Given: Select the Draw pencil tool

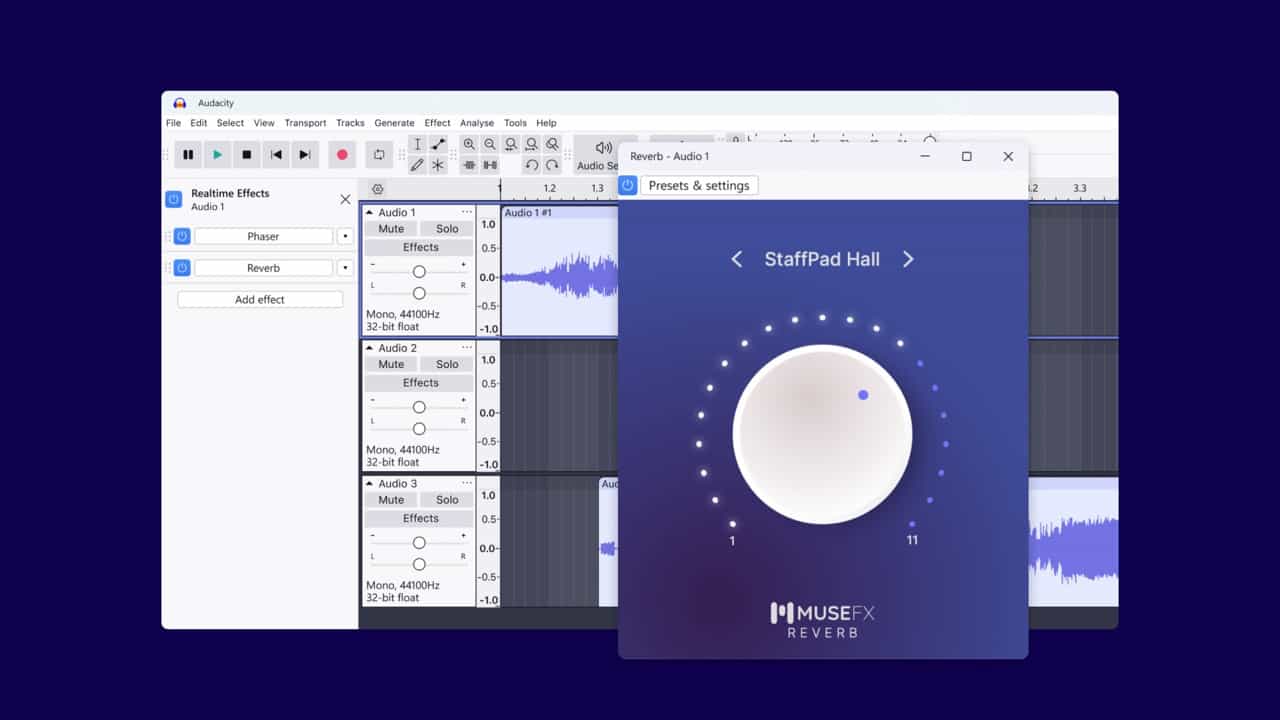Looking at the screenshot, I should 417,165.
